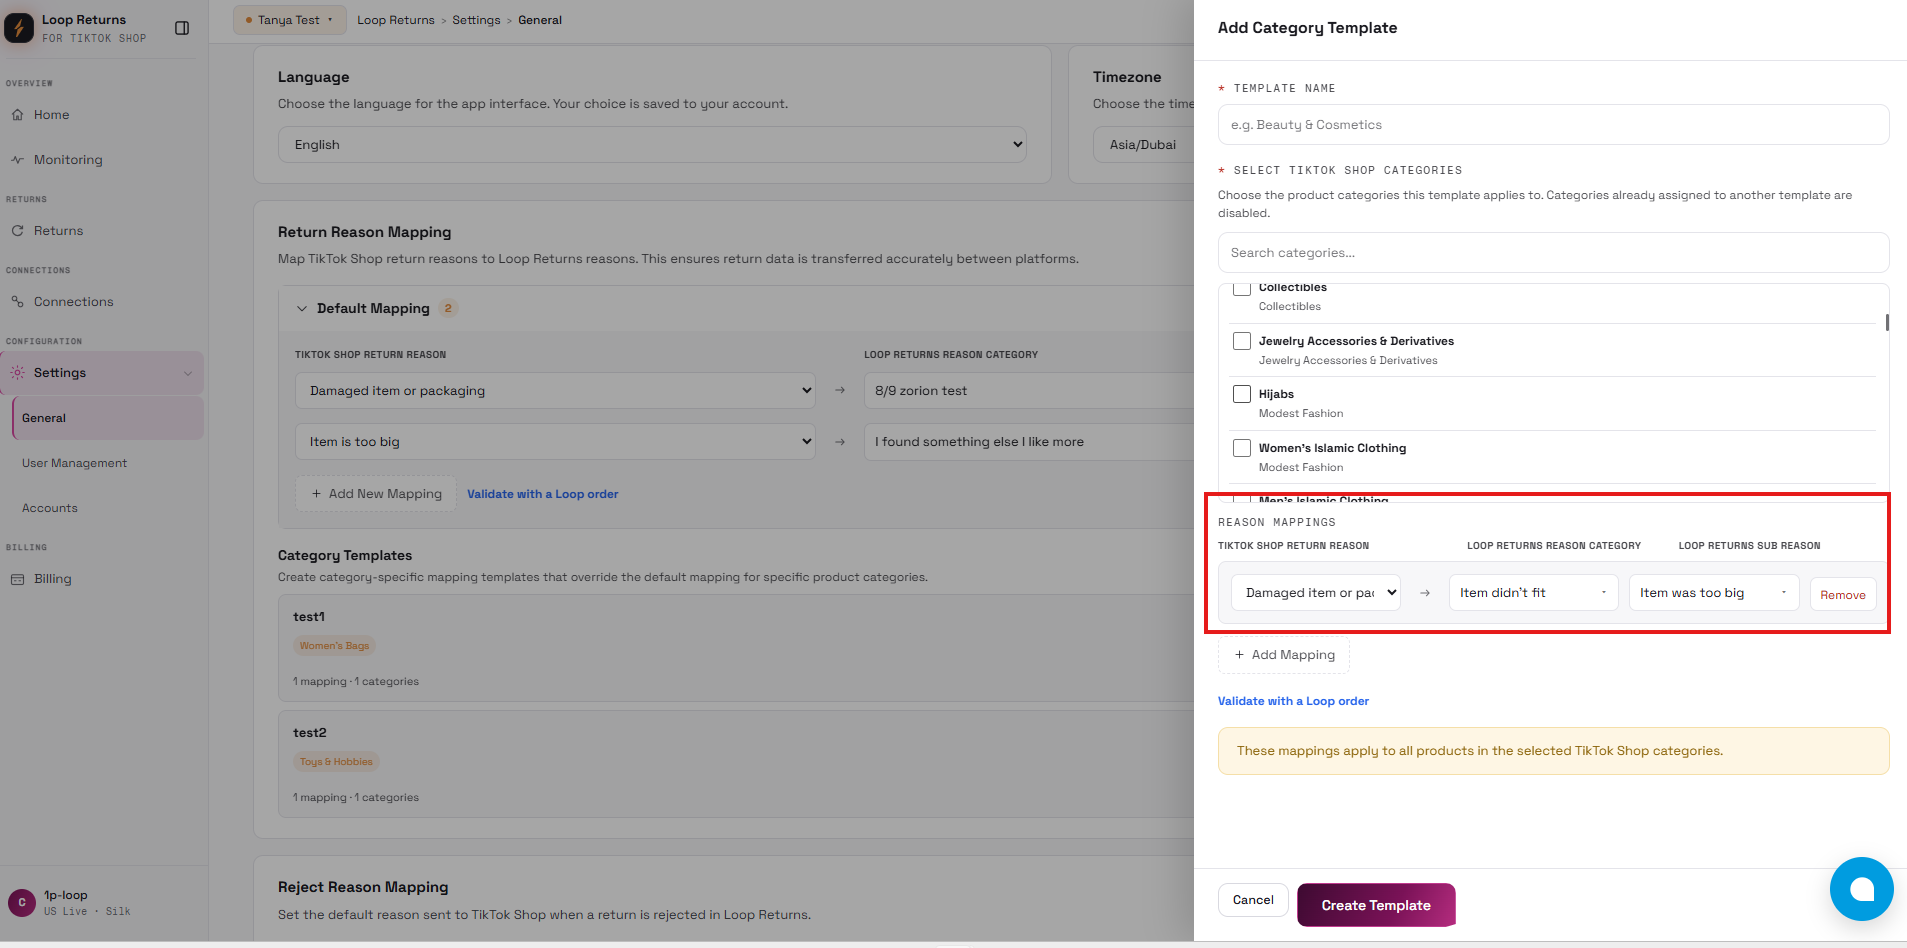Open the Accounts sidebar item
The width and height of the screenshot is (1907, 948).
pyautogui.click(x=50, y=508)
